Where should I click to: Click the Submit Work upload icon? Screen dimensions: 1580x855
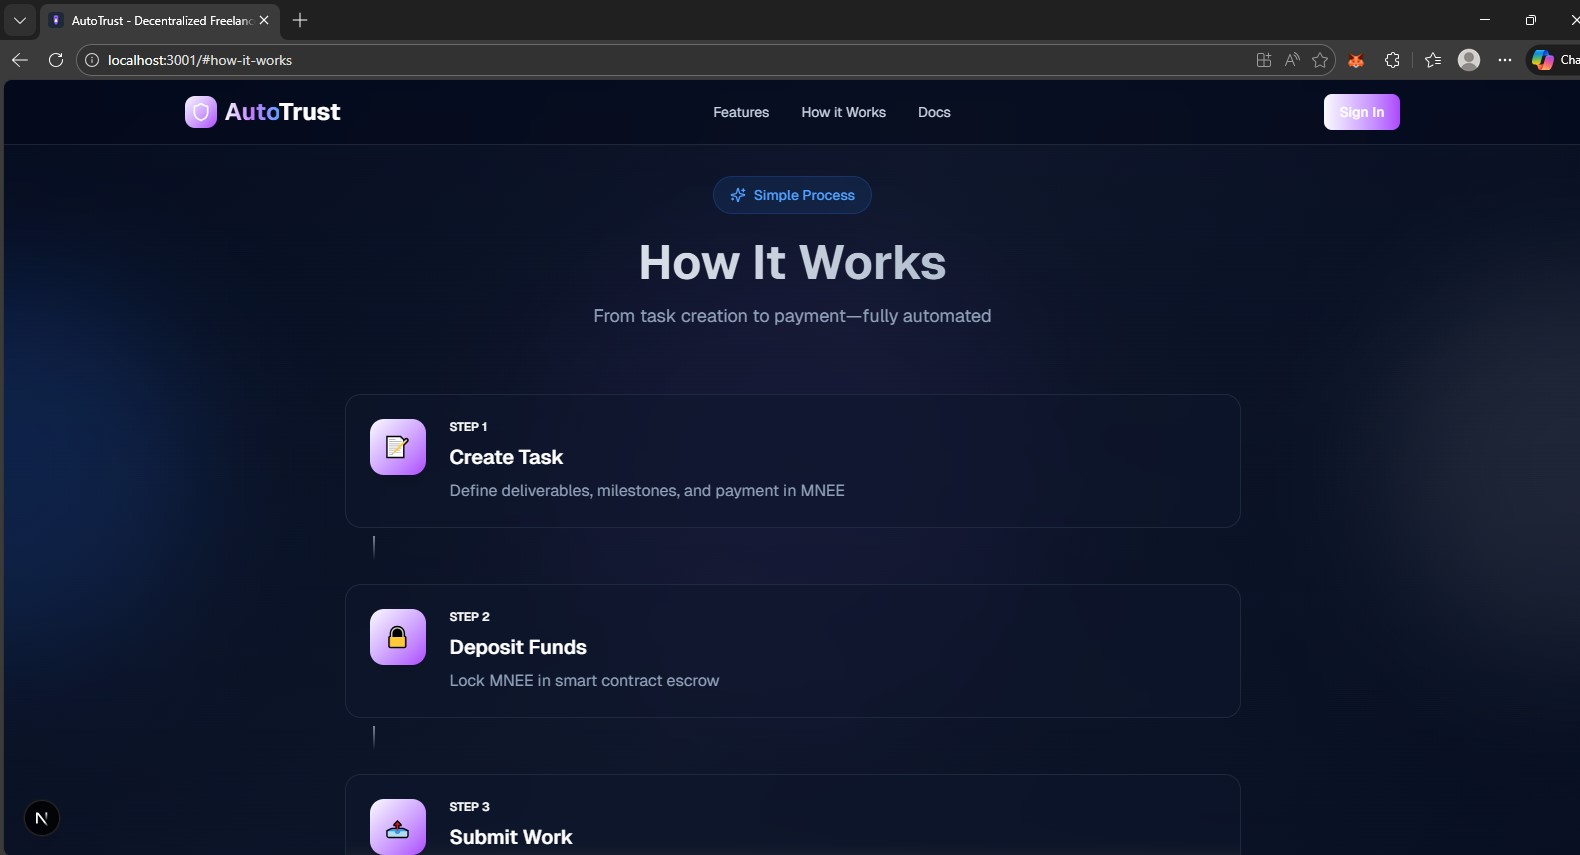pos(398,827)
